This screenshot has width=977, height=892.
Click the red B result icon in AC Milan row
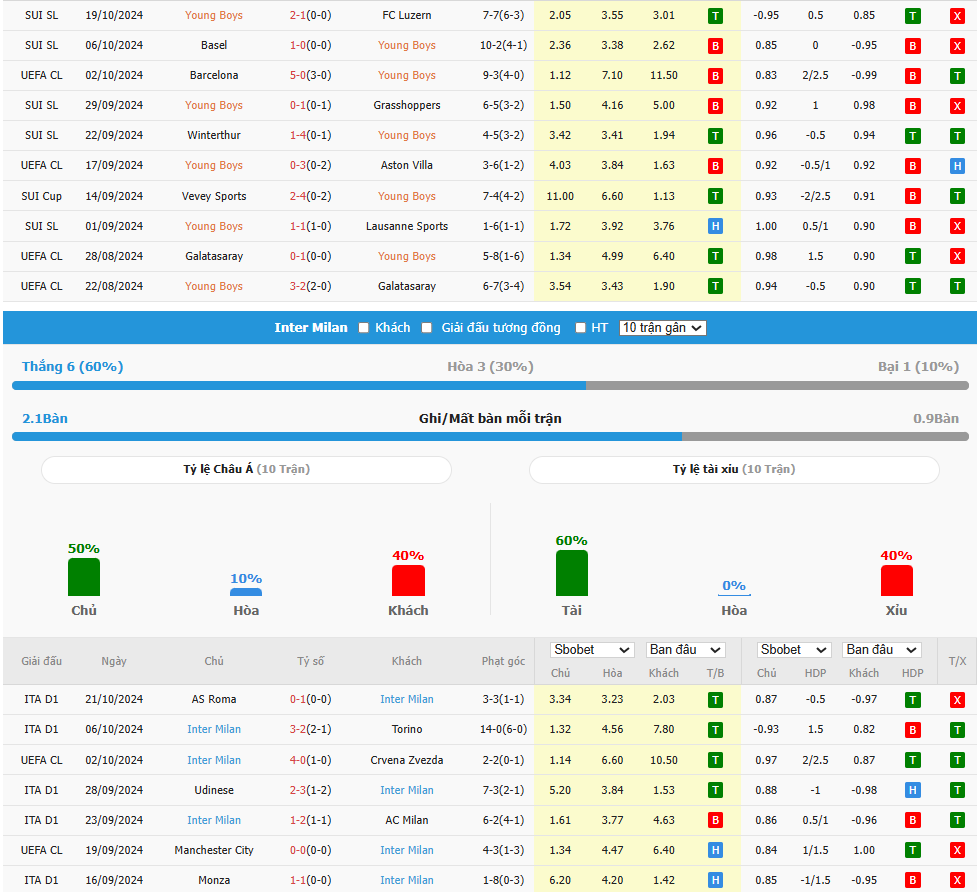(x=715, y=821)
